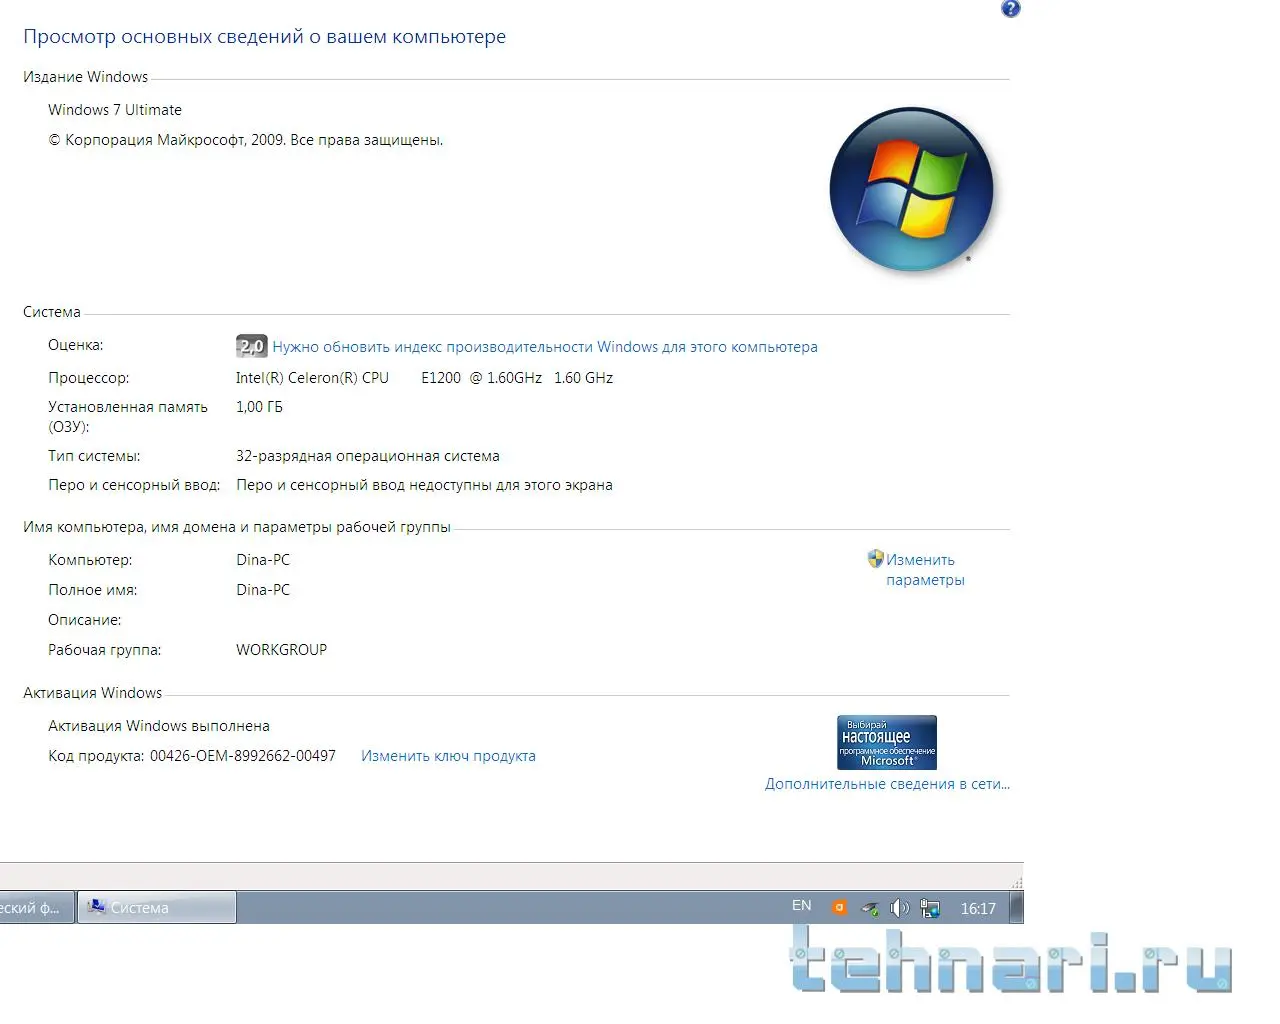Image resolution: width=1280 pixels, height=1024 pixels.
Task: Click the shield icon beside Изменить параметры
Action: (x=875, y=559)
